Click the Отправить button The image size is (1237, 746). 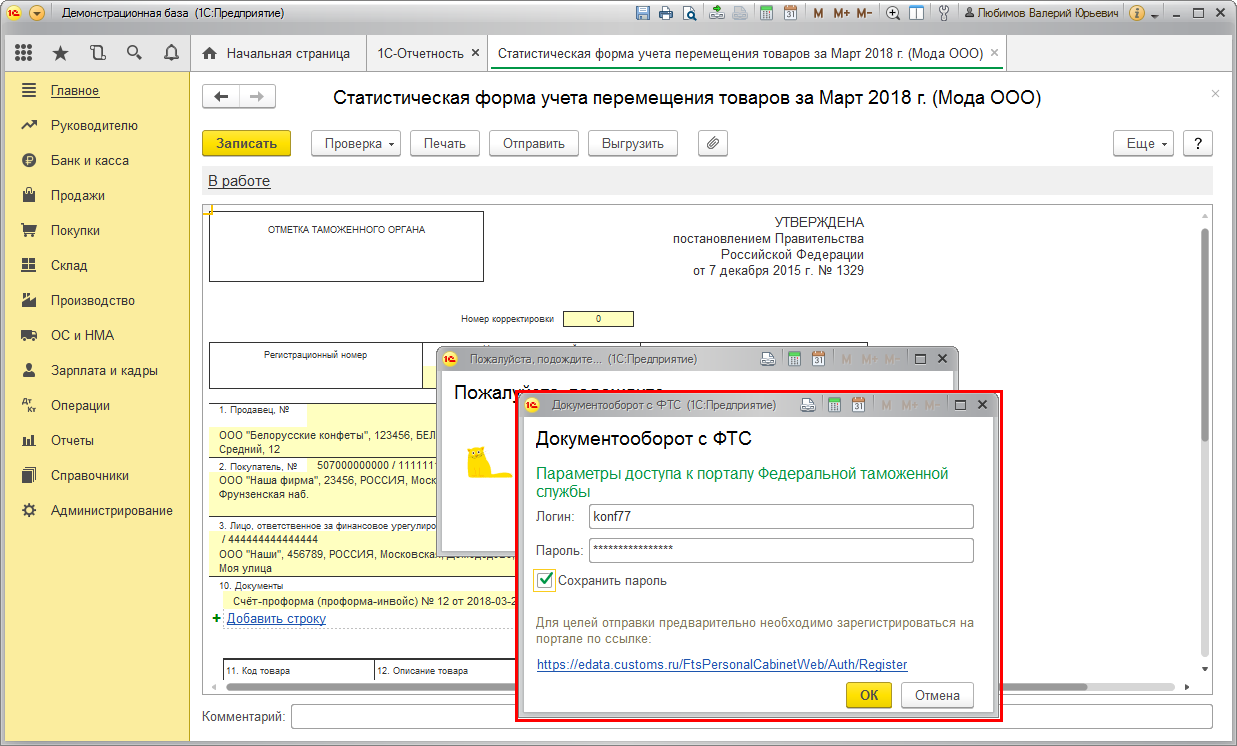click(x=534, y=144)
